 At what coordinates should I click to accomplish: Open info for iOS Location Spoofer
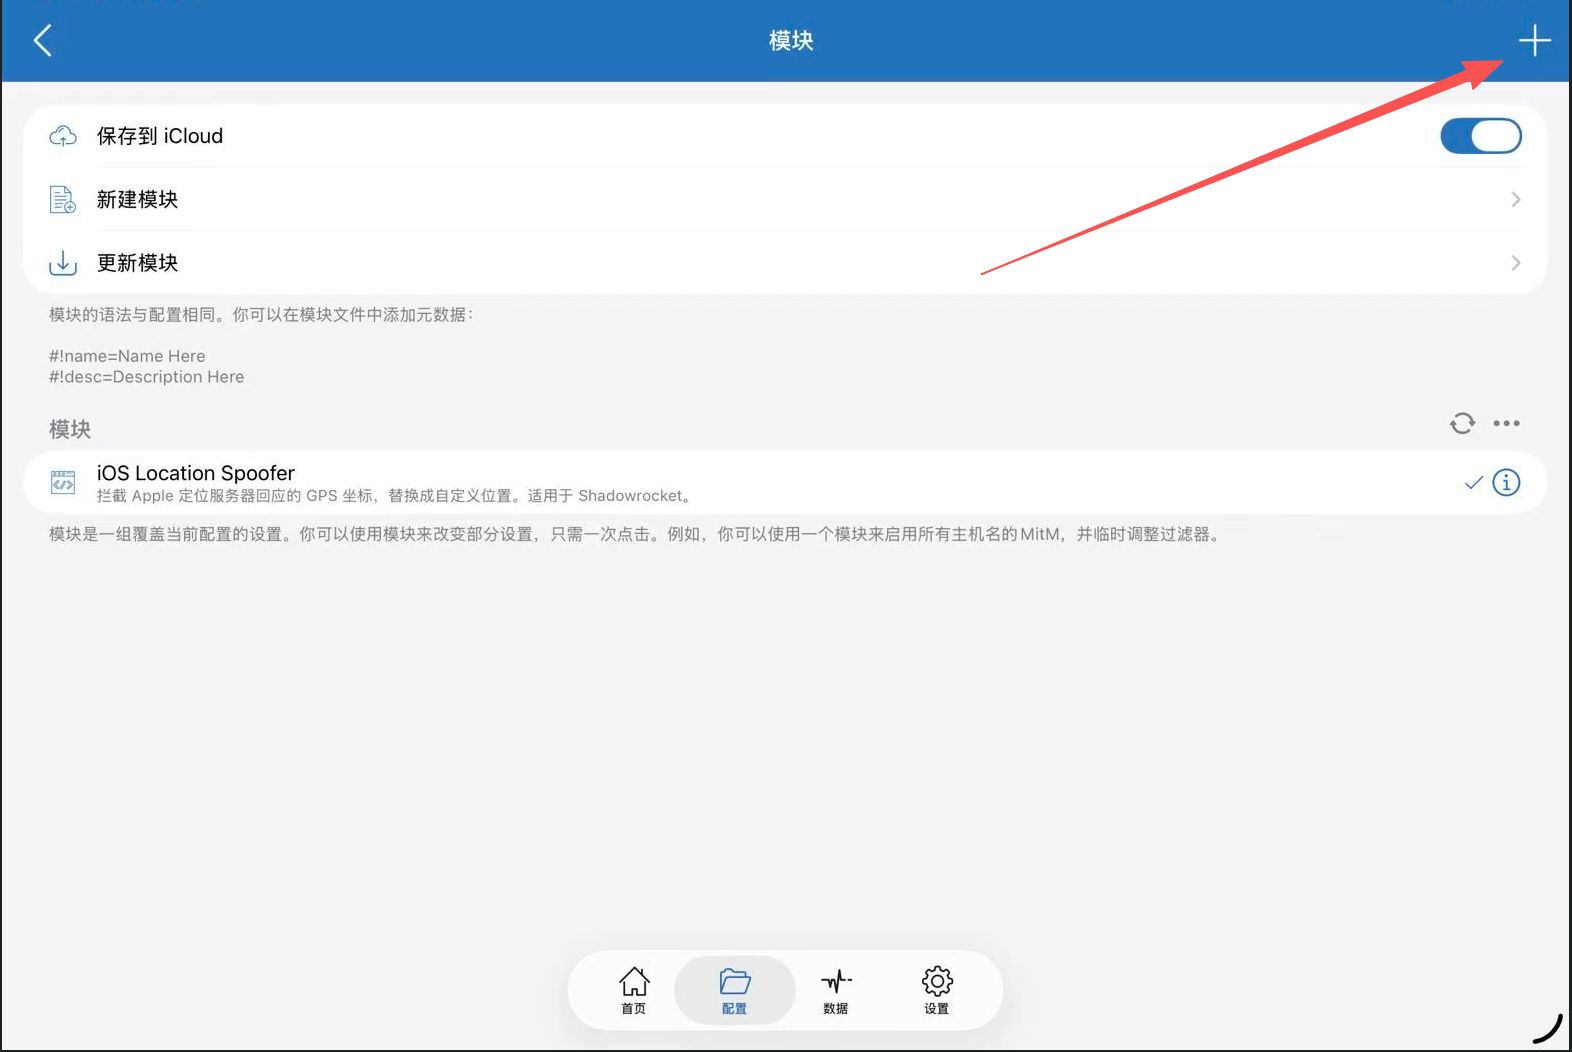click(1506, 483)
